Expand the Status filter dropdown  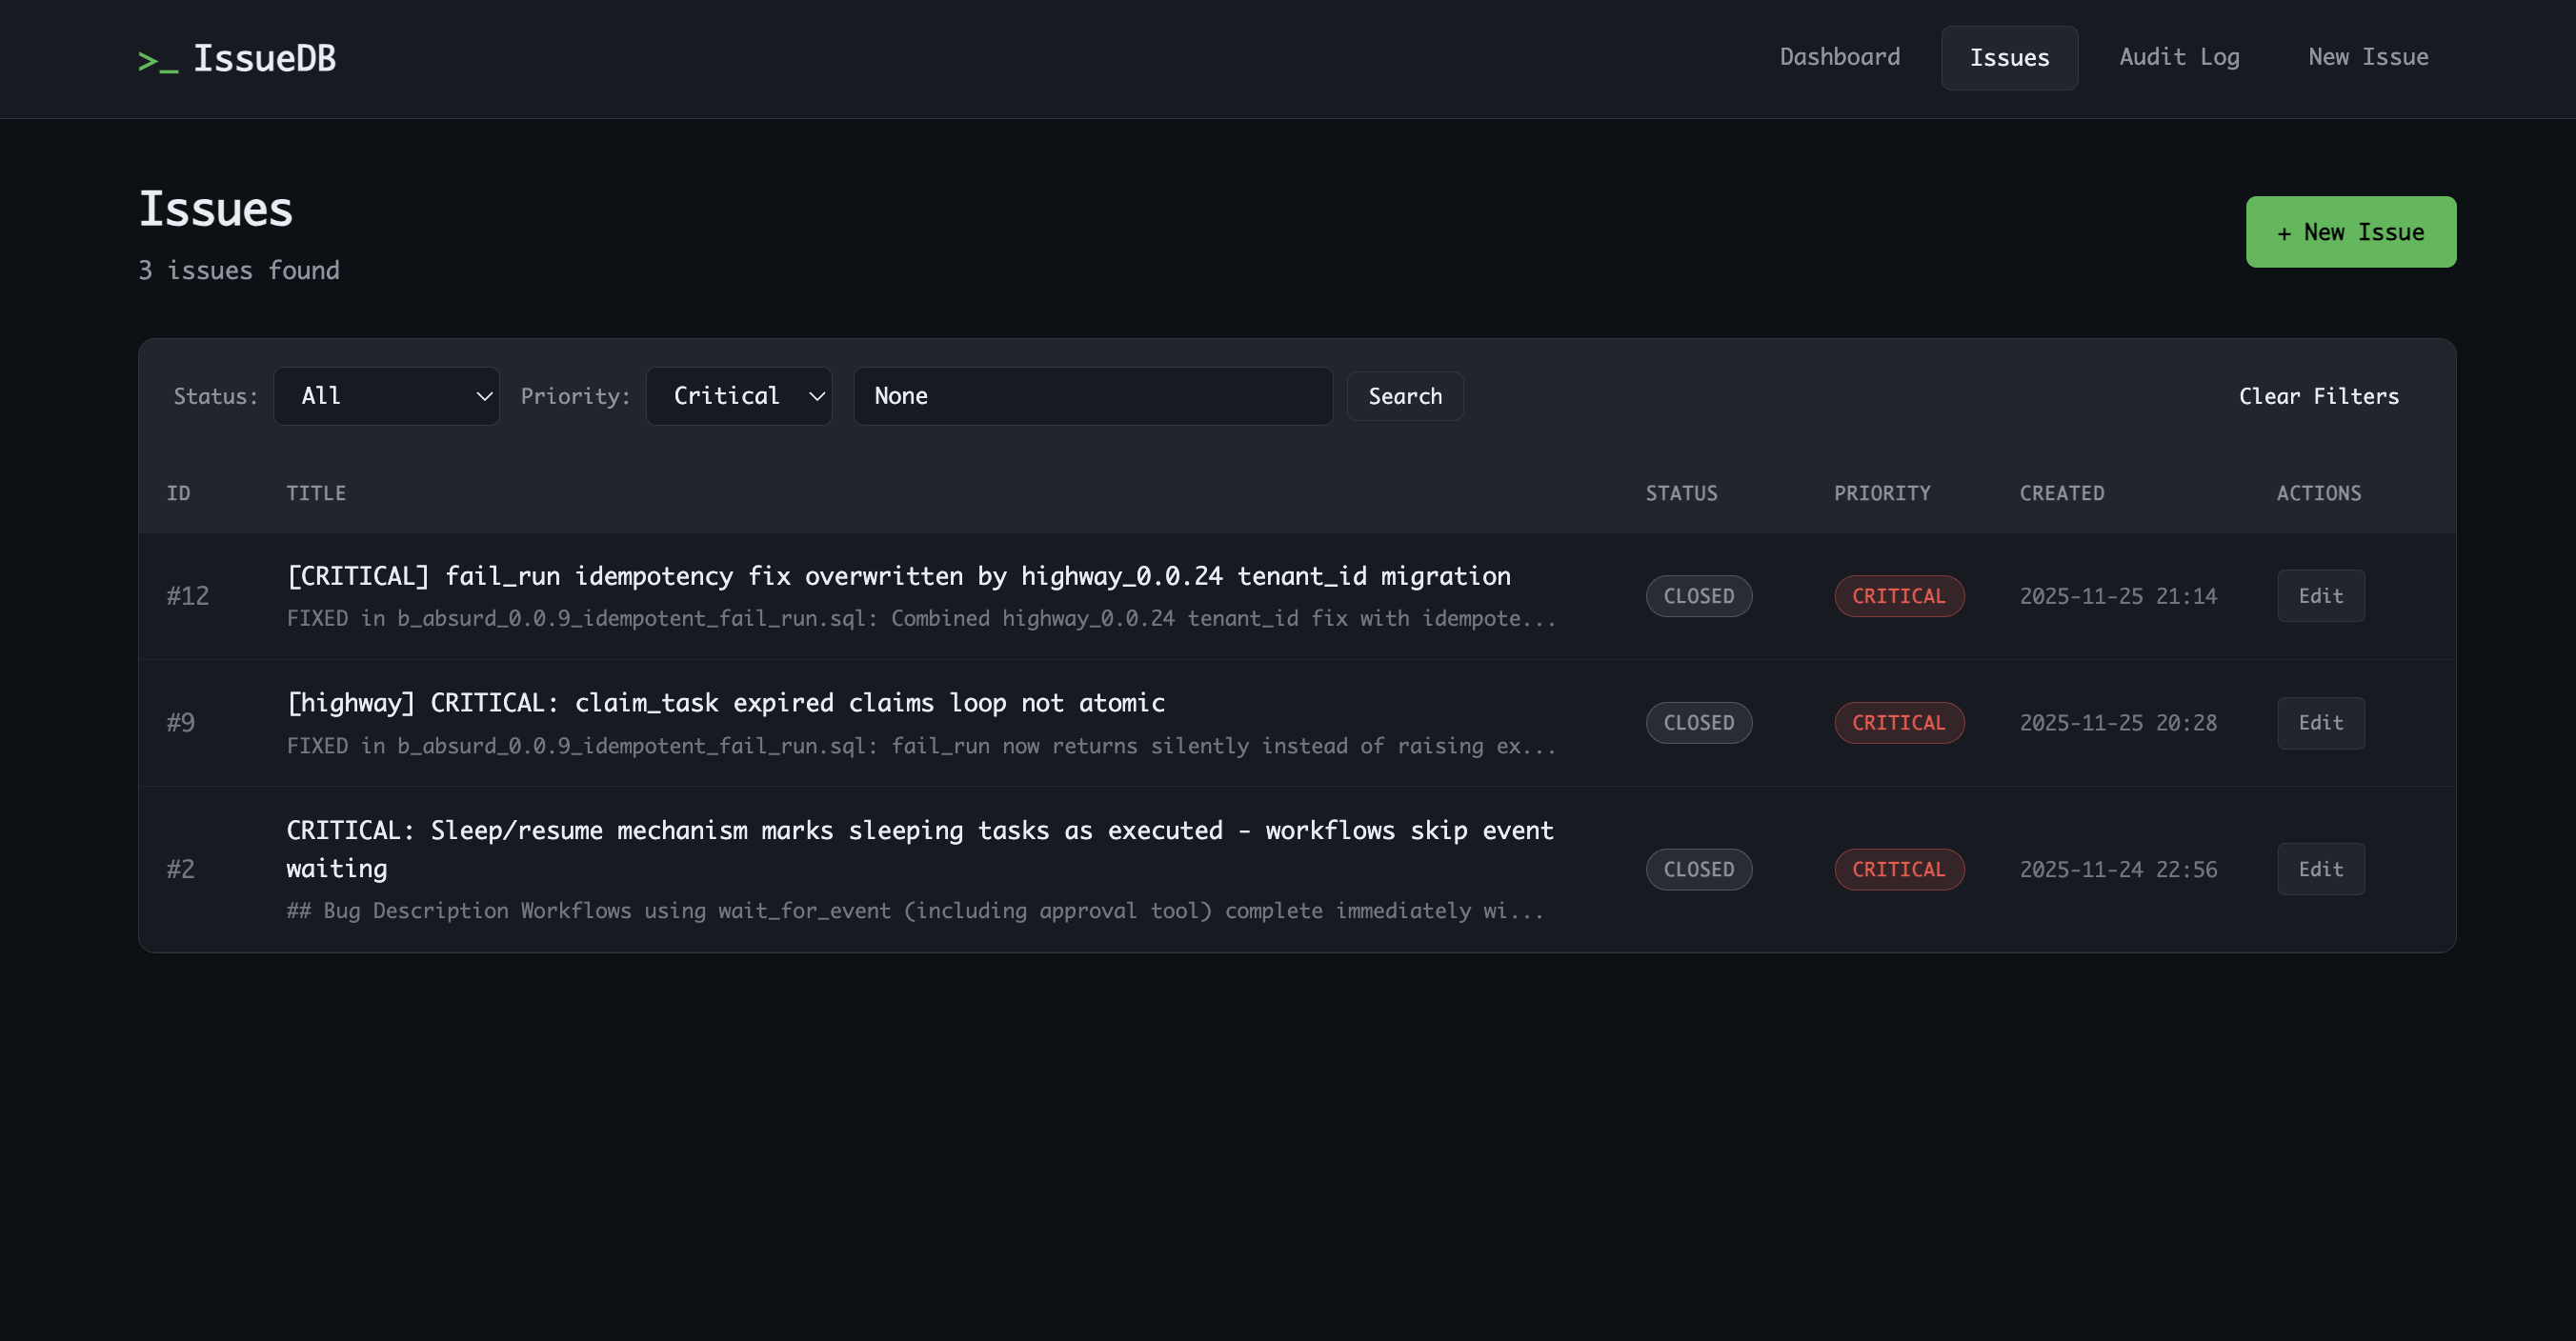coord(386,396)
